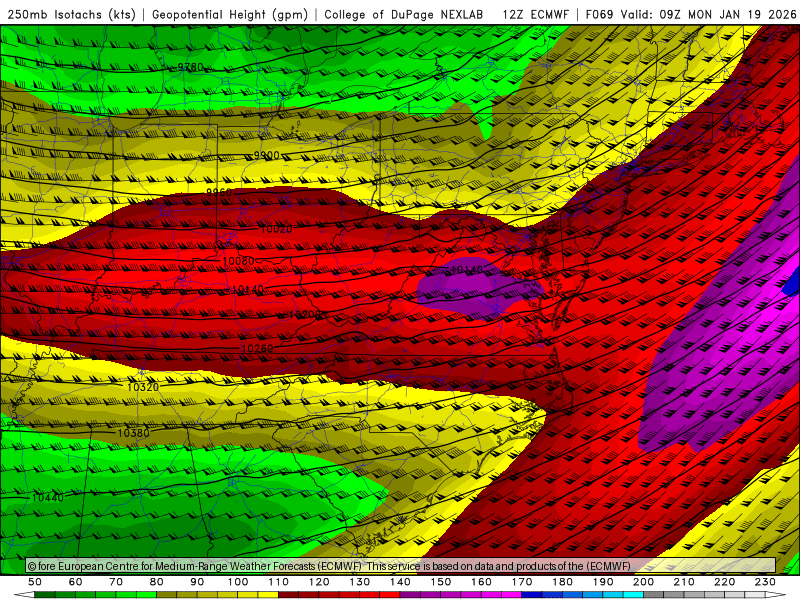Click the 10020 height contour label
Screen dimensions: 800x600
point(277,229)
